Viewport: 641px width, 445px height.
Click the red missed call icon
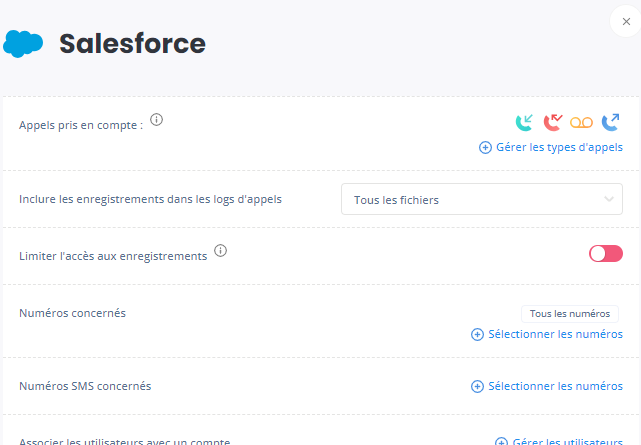[x=553, y=122]
